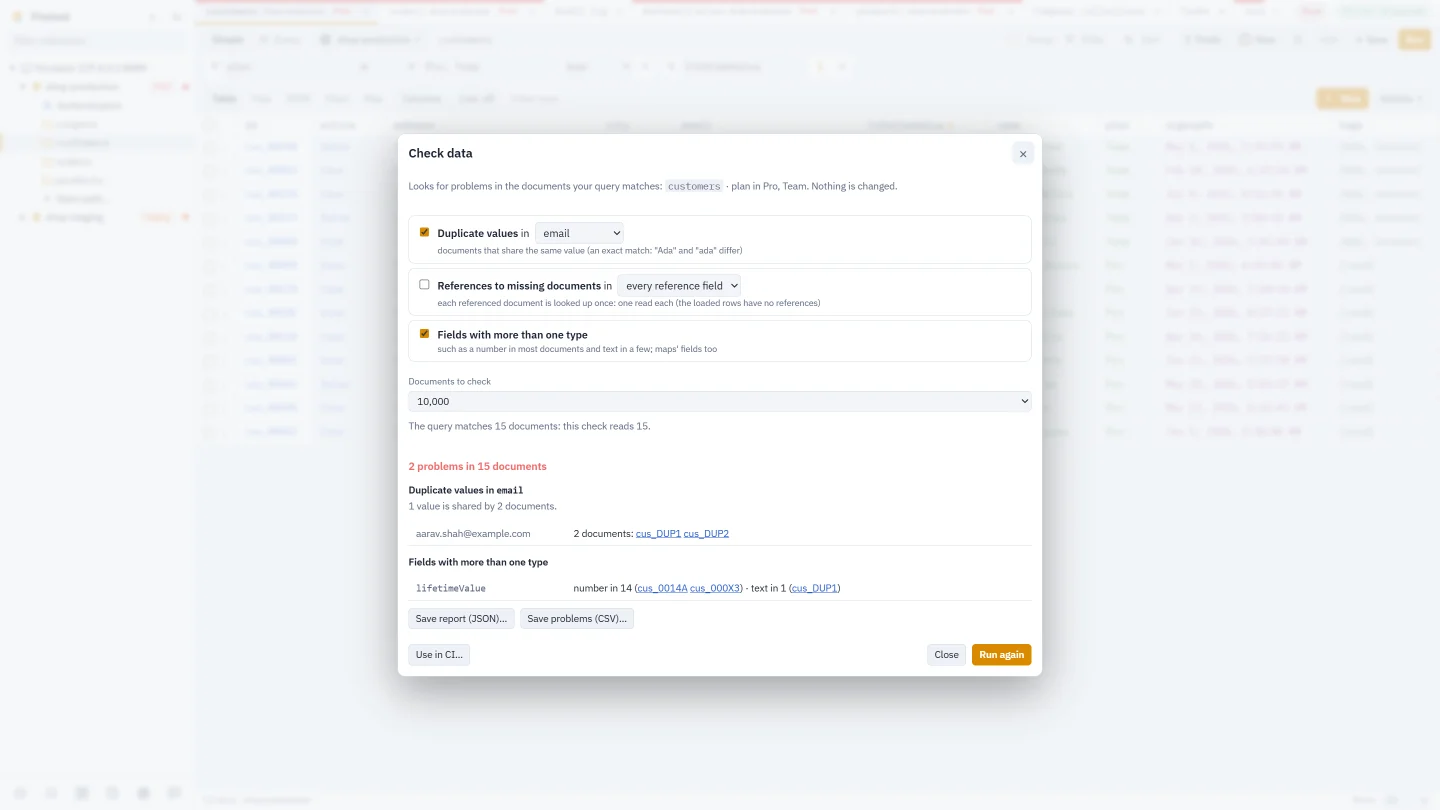
Task: Open cus_DUP1 link in the lifetimeValue row
Action: tap(814, 588)
